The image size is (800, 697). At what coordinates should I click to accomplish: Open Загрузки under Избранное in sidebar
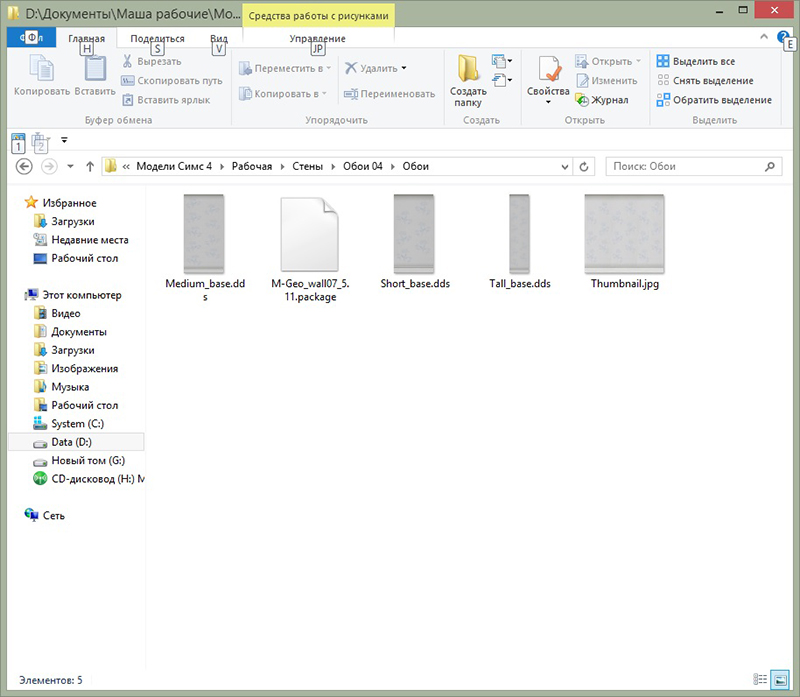(72, 221)
